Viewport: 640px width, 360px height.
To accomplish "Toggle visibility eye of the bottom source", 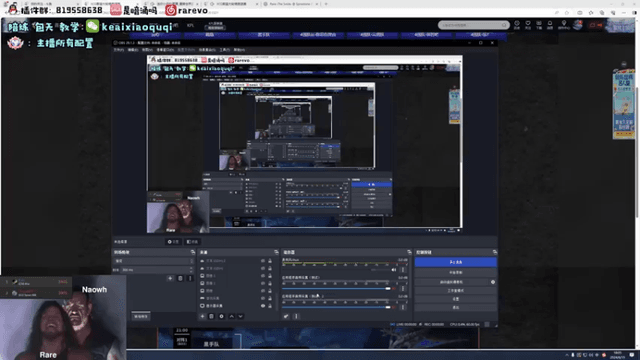I will [263, 306].
